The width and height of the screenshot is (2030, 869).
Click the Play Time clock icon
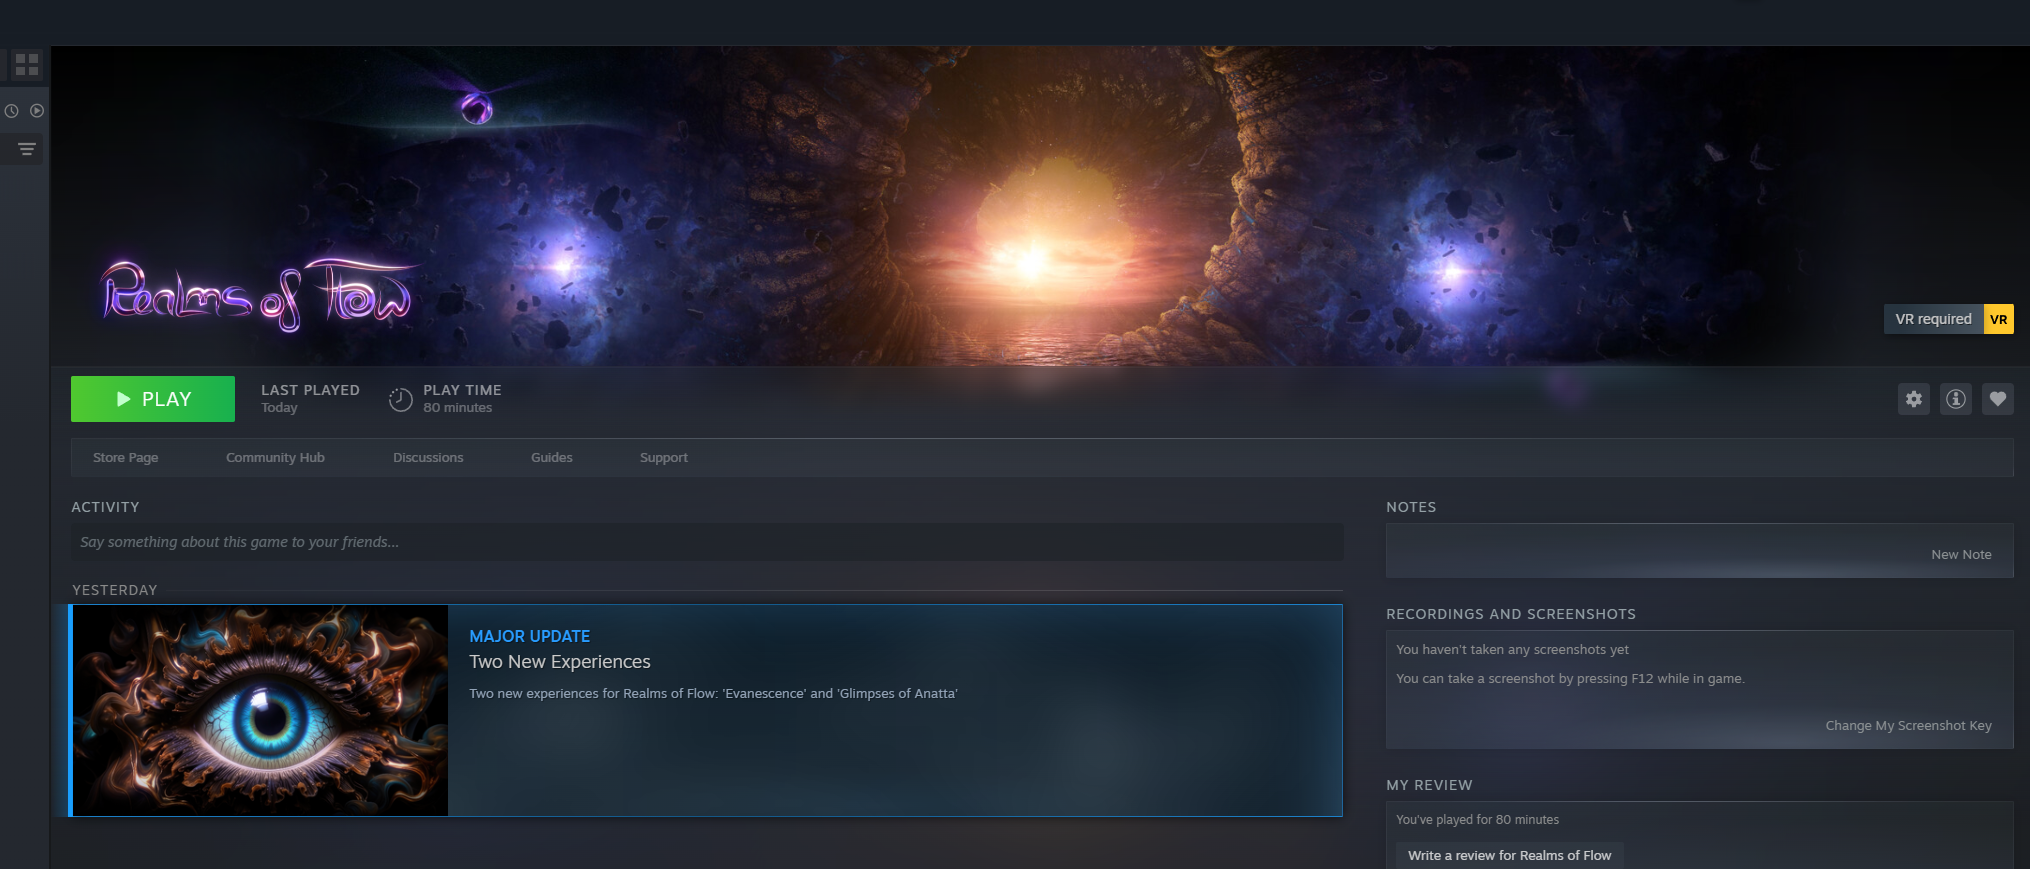pyautogui.click(x=400, y=399)
